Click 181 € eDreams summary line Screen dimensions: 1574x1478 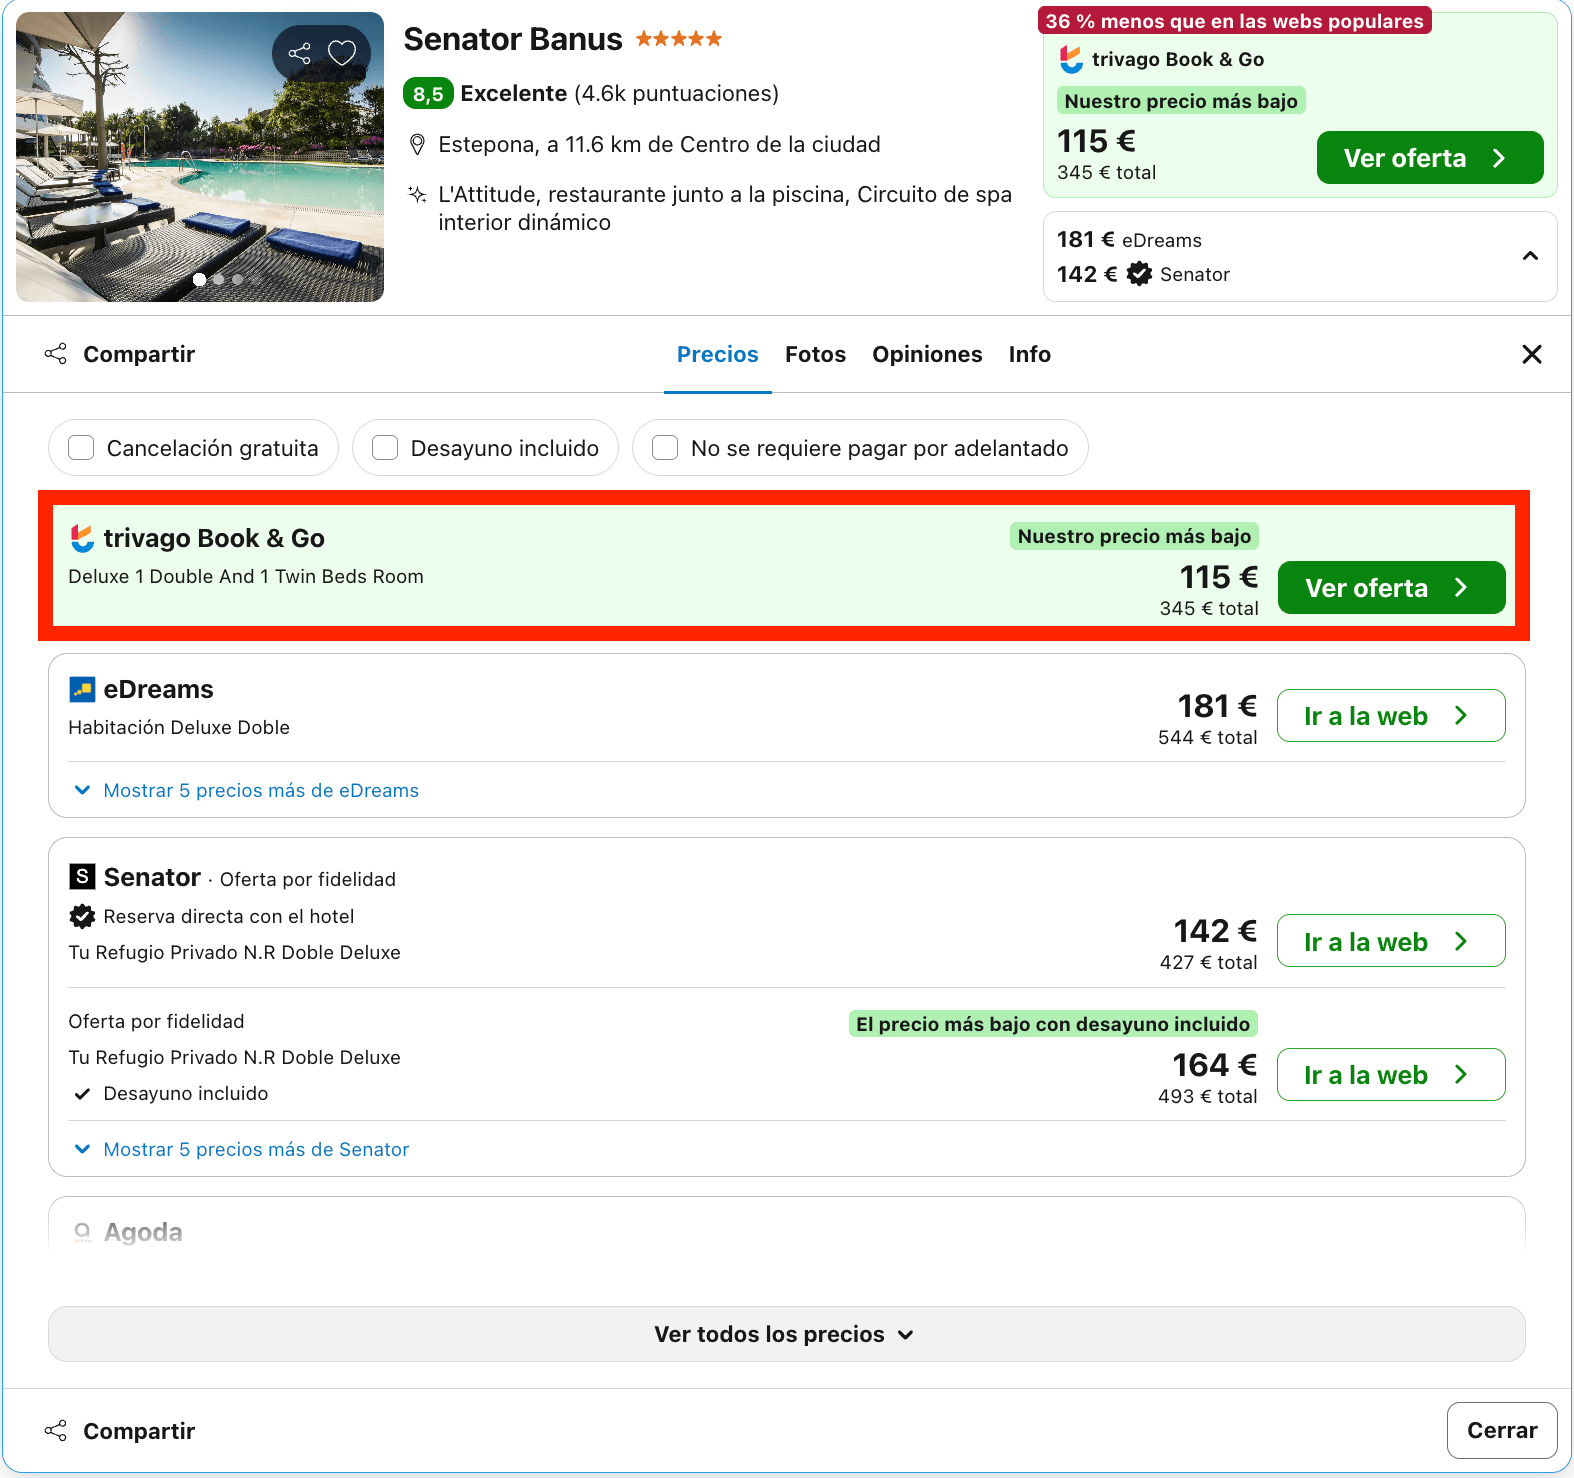click(x=1130, y=240)
